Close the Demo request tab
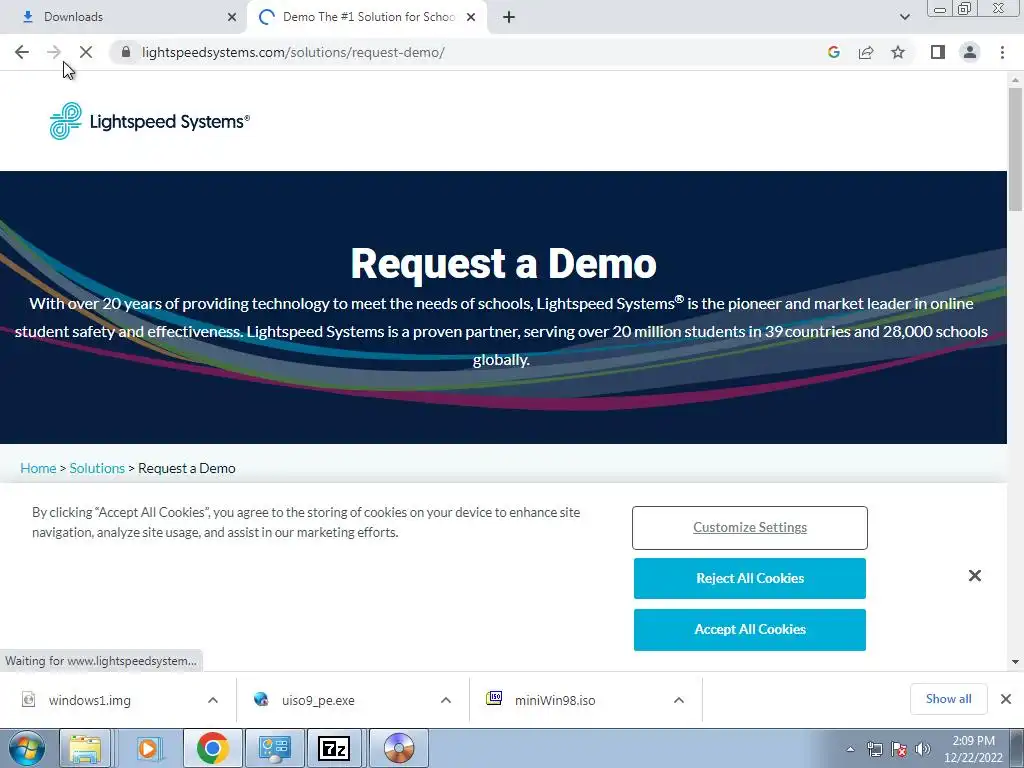The image size is (1024, 768). pyautogui.click(x=471, y=17)
